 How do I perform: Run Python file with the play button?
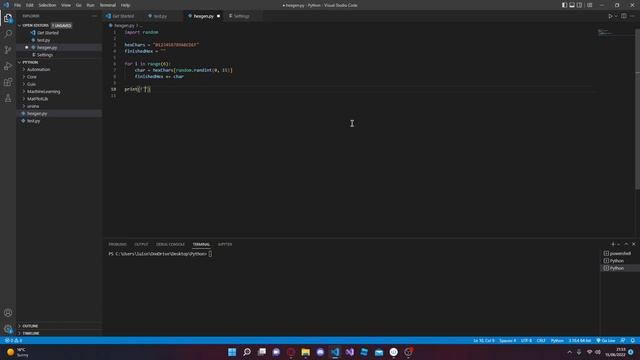(610, 16)
